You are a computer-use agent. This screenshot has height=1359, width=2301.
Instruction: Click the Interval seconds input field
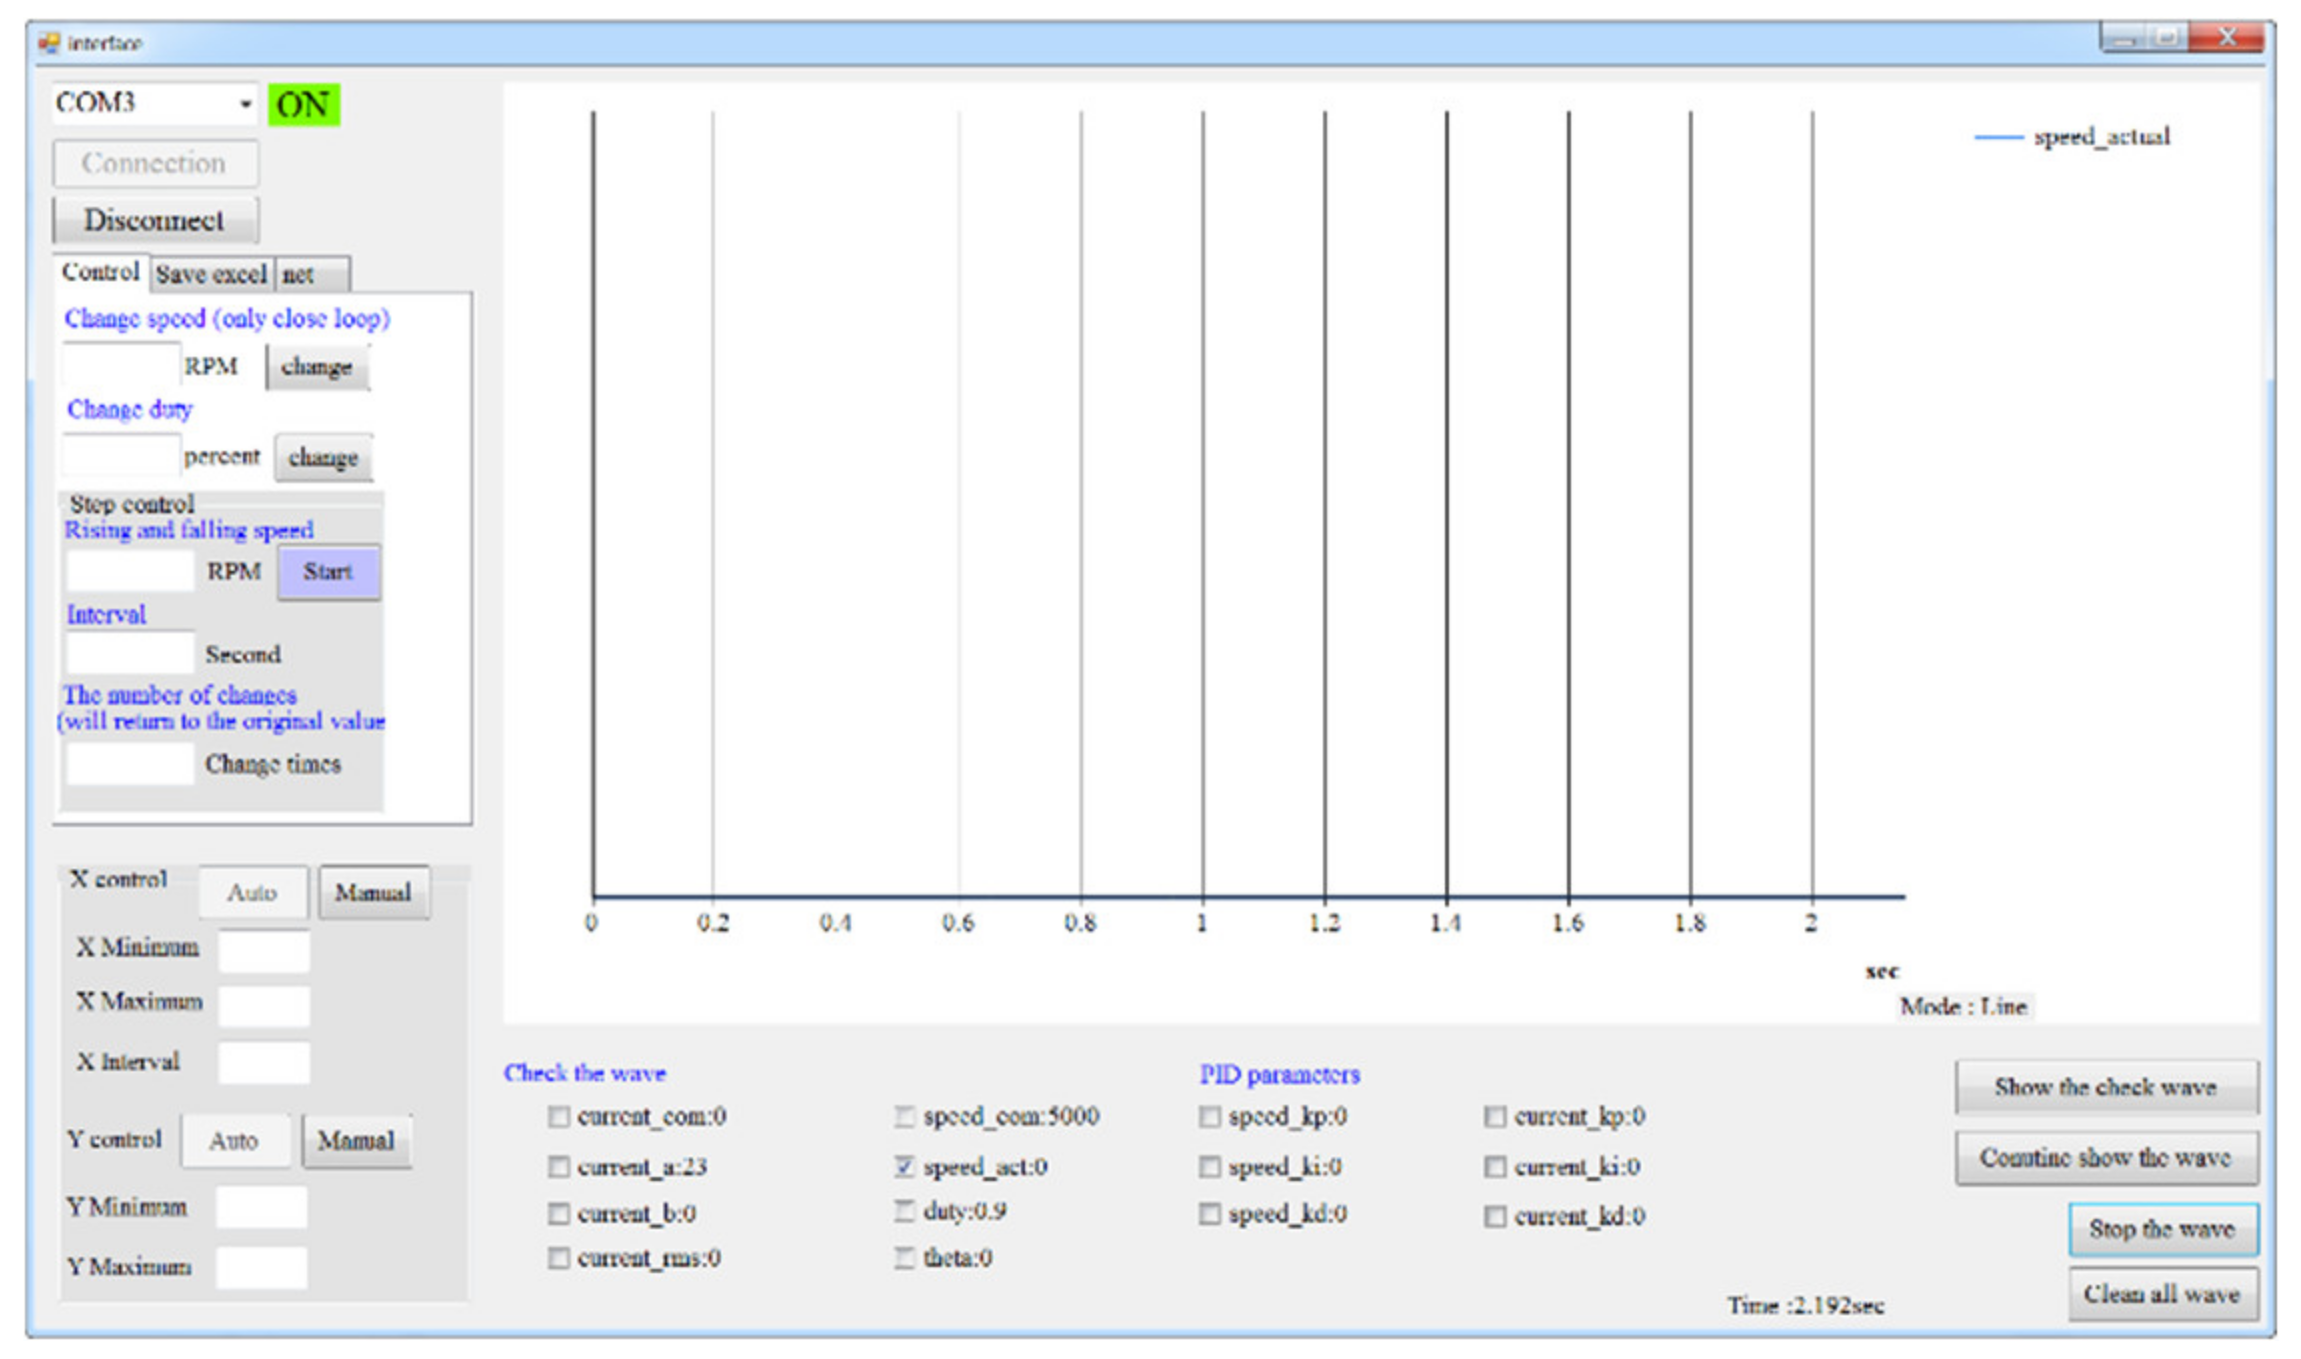(129, 654)
